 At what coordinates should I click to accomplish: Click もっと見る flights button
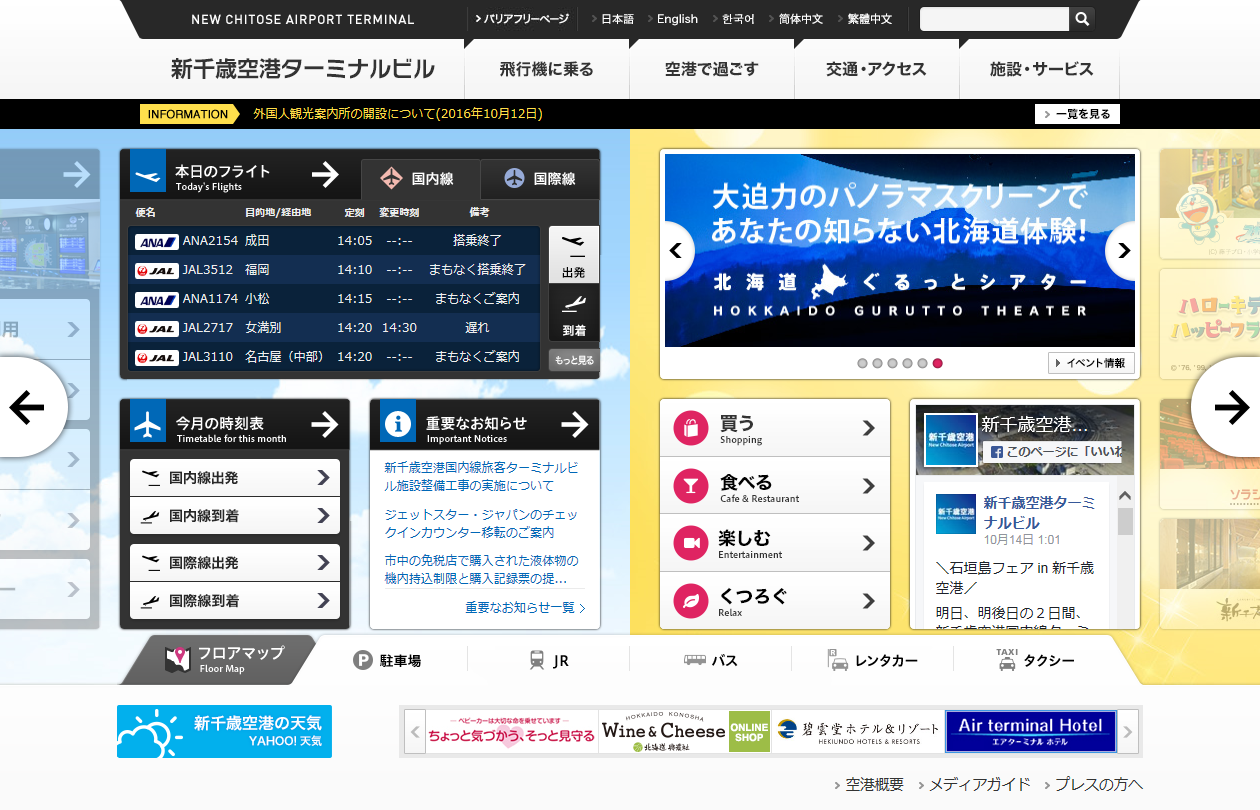point(574,360)
